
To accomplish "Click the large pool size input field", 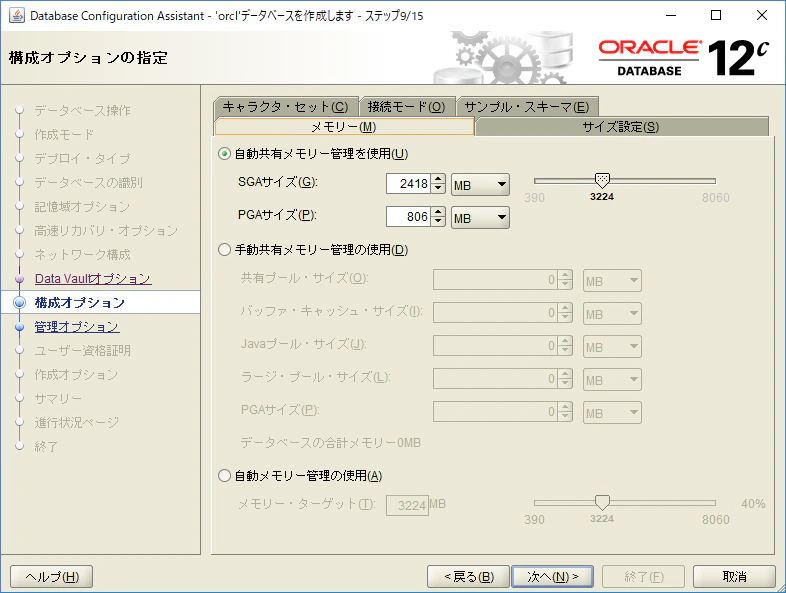I will point(496,378).
